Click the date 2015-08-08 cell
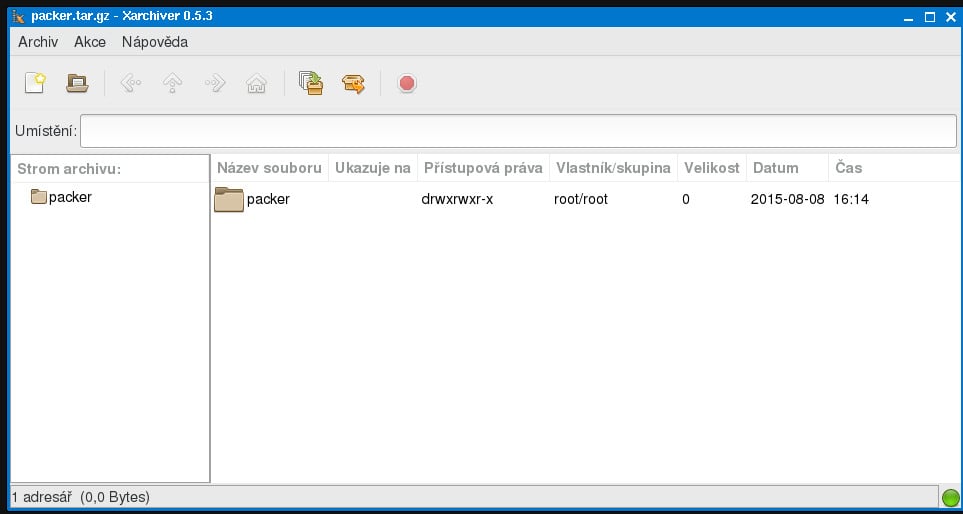963x514 pixels. 787,199
